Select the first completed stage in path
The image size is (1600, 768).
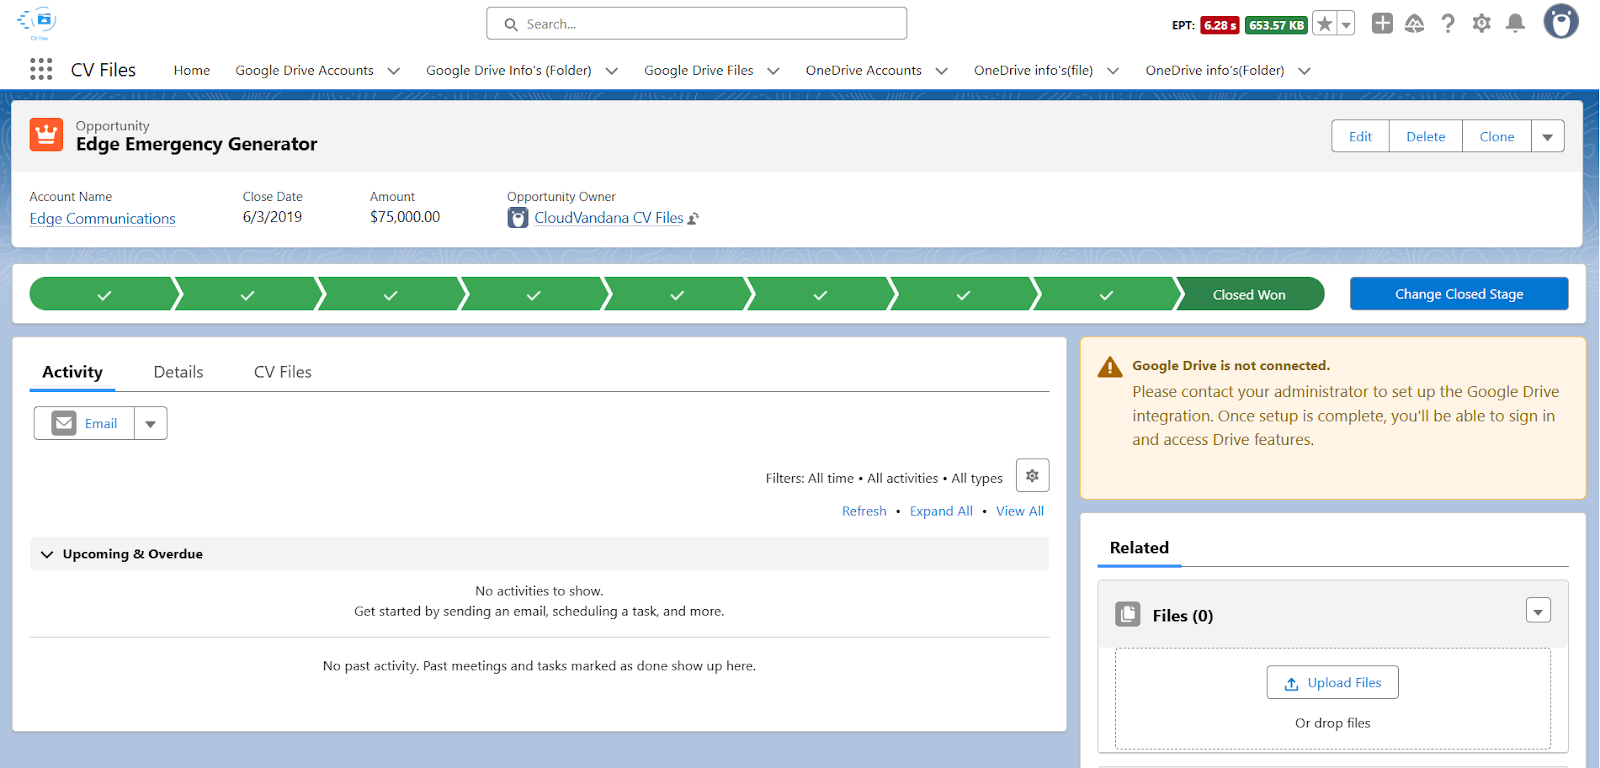(x=104, y=294)
